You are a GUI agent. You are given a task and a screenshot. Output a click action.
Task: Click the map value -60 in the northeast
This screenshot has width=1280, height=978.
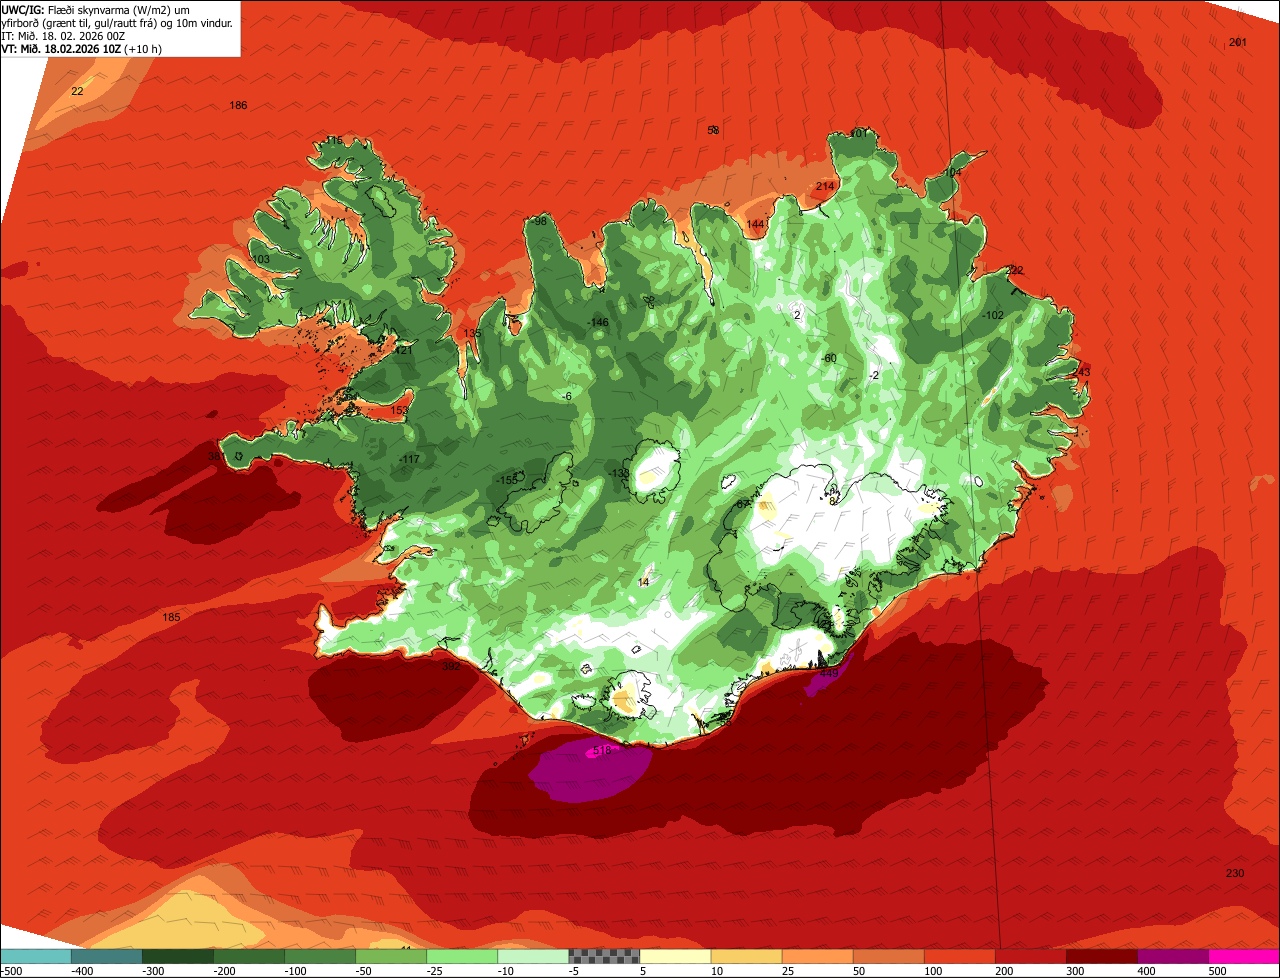[x=828, y=358]
